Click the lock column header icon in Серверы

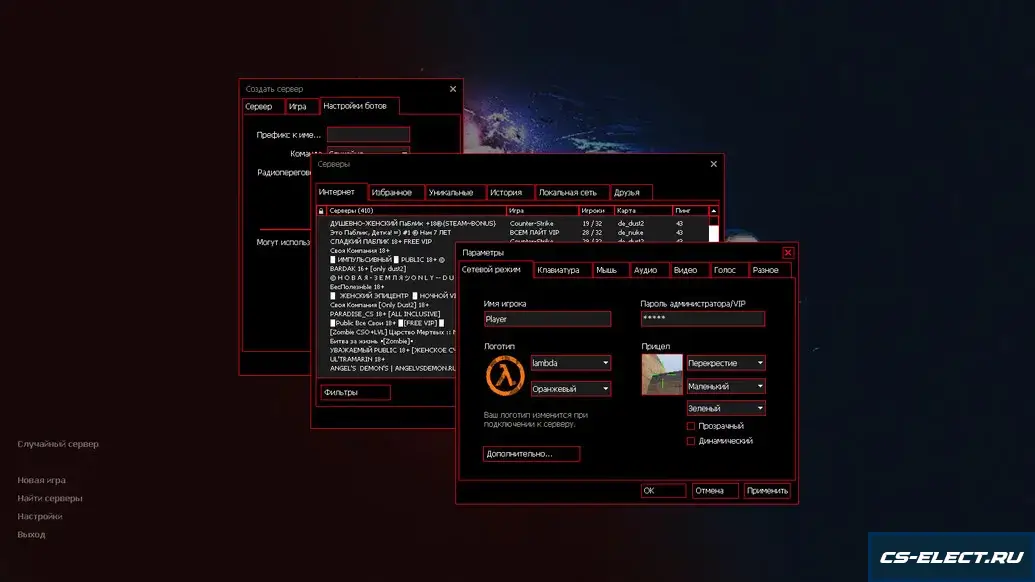point(321,211)
